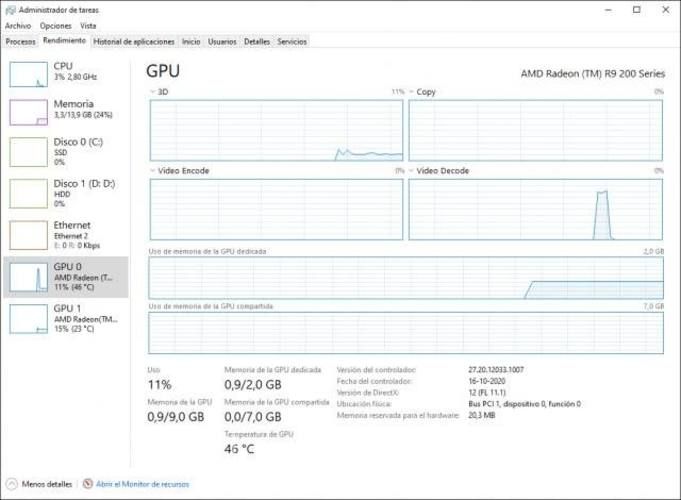Open Disco 1 (D: D:) performance entry

[66, 193]
